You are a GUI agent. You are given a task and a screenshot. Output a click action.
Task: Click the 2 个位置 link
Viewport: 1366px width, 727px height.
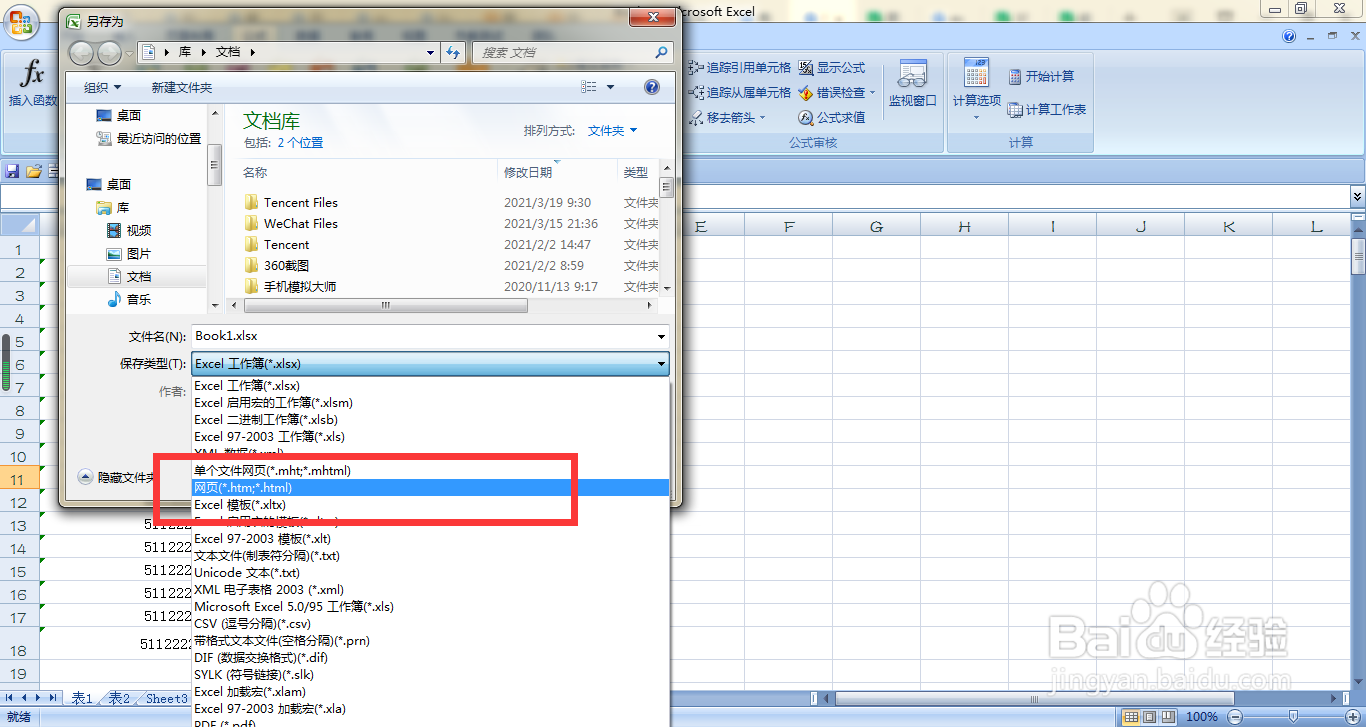(x=301, y=143)
